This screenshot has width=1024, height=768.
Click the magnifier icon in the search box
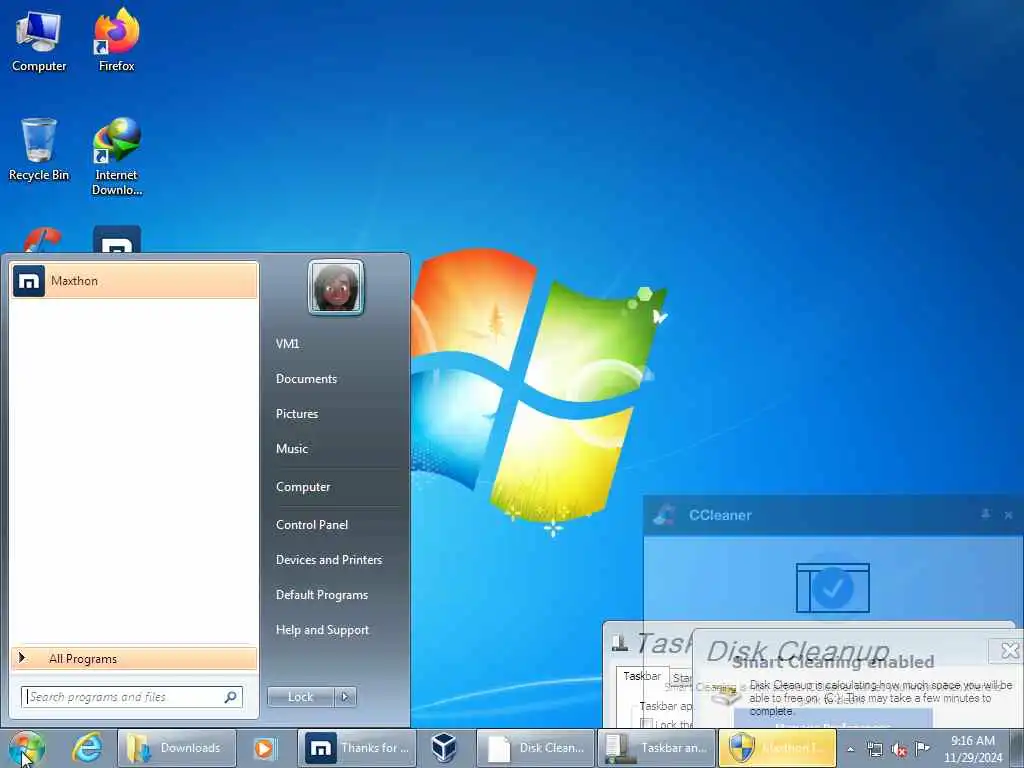[x=231, y=697]
